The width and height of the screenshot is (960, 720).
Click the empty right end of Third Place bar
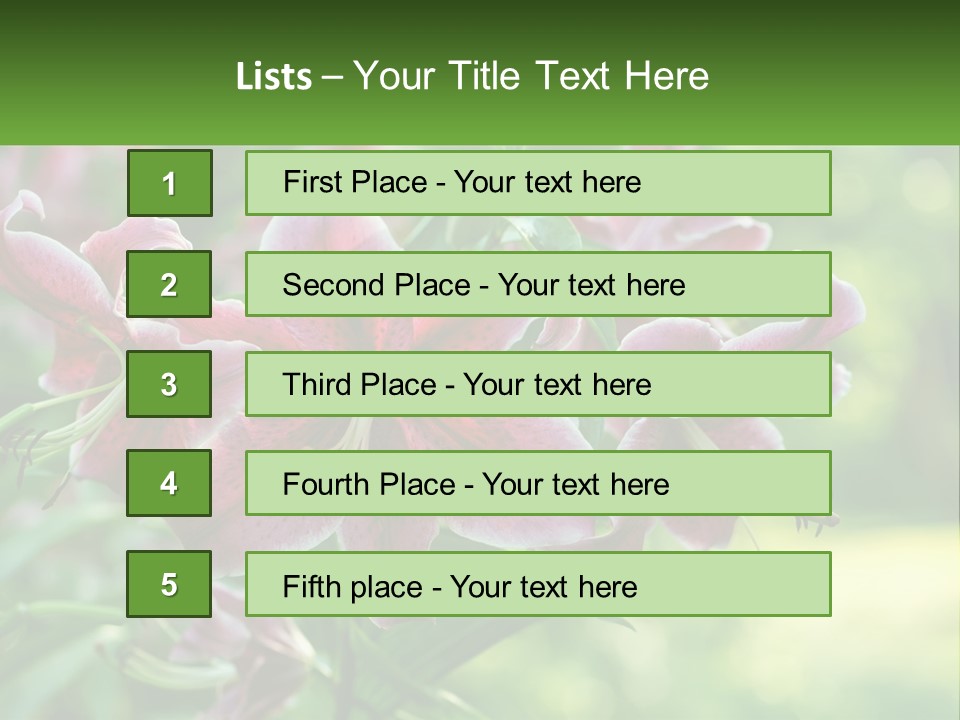click(x=760, y=384)
